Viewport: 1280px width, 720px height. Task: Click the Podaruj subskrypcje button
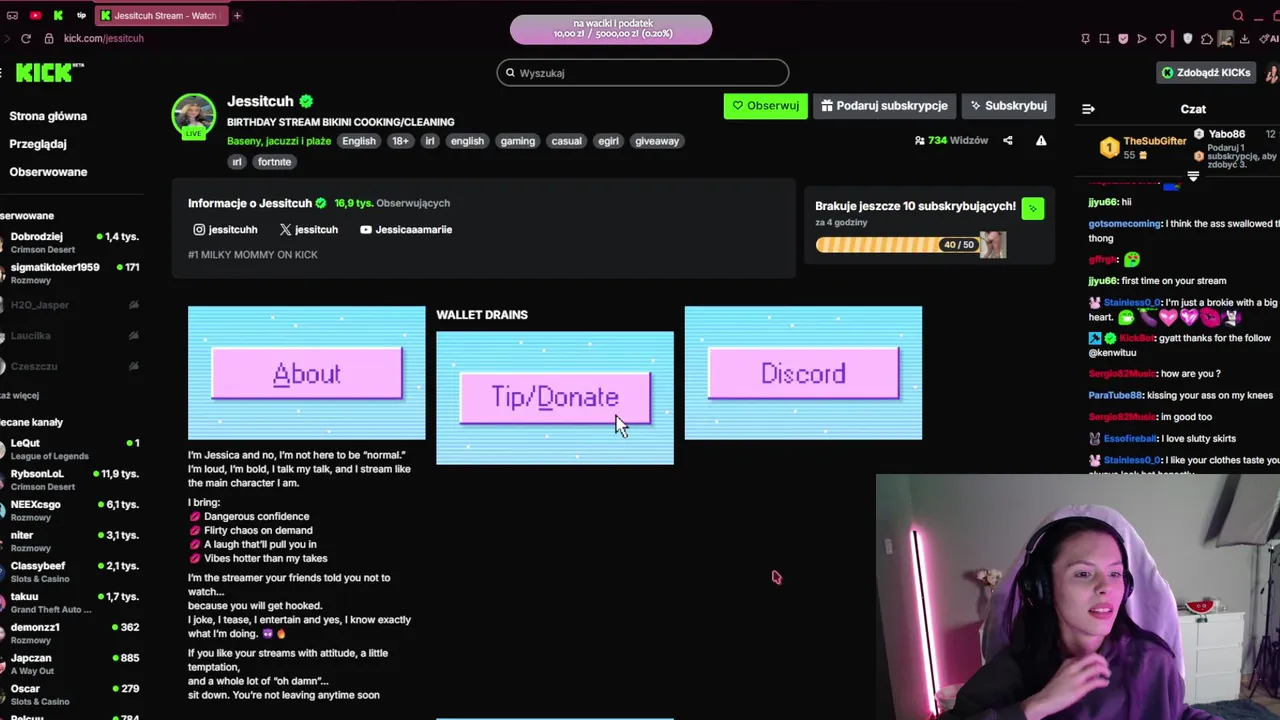[x=884, y=106]
